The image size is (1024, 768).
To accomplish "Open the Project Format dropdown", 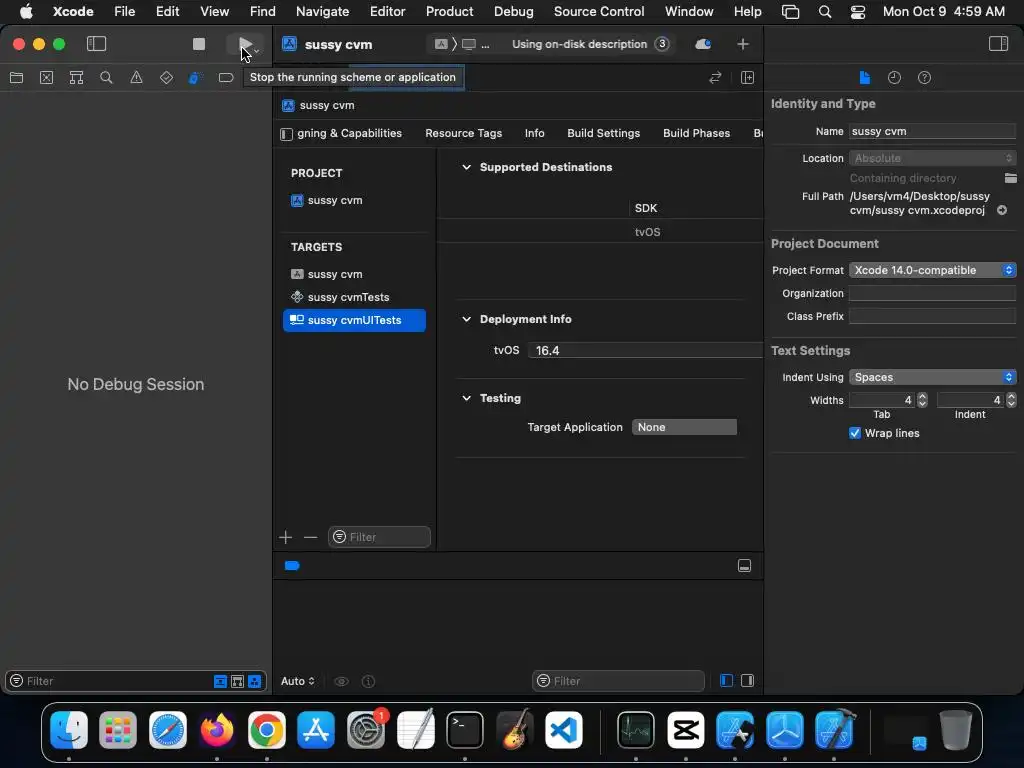I will coord(932,270).
